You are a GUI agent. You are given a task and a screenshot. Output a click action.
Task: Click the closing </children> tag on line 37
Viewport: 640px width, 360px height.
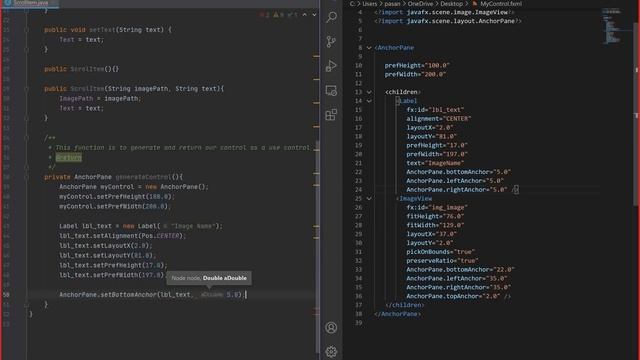pos(404,305)
